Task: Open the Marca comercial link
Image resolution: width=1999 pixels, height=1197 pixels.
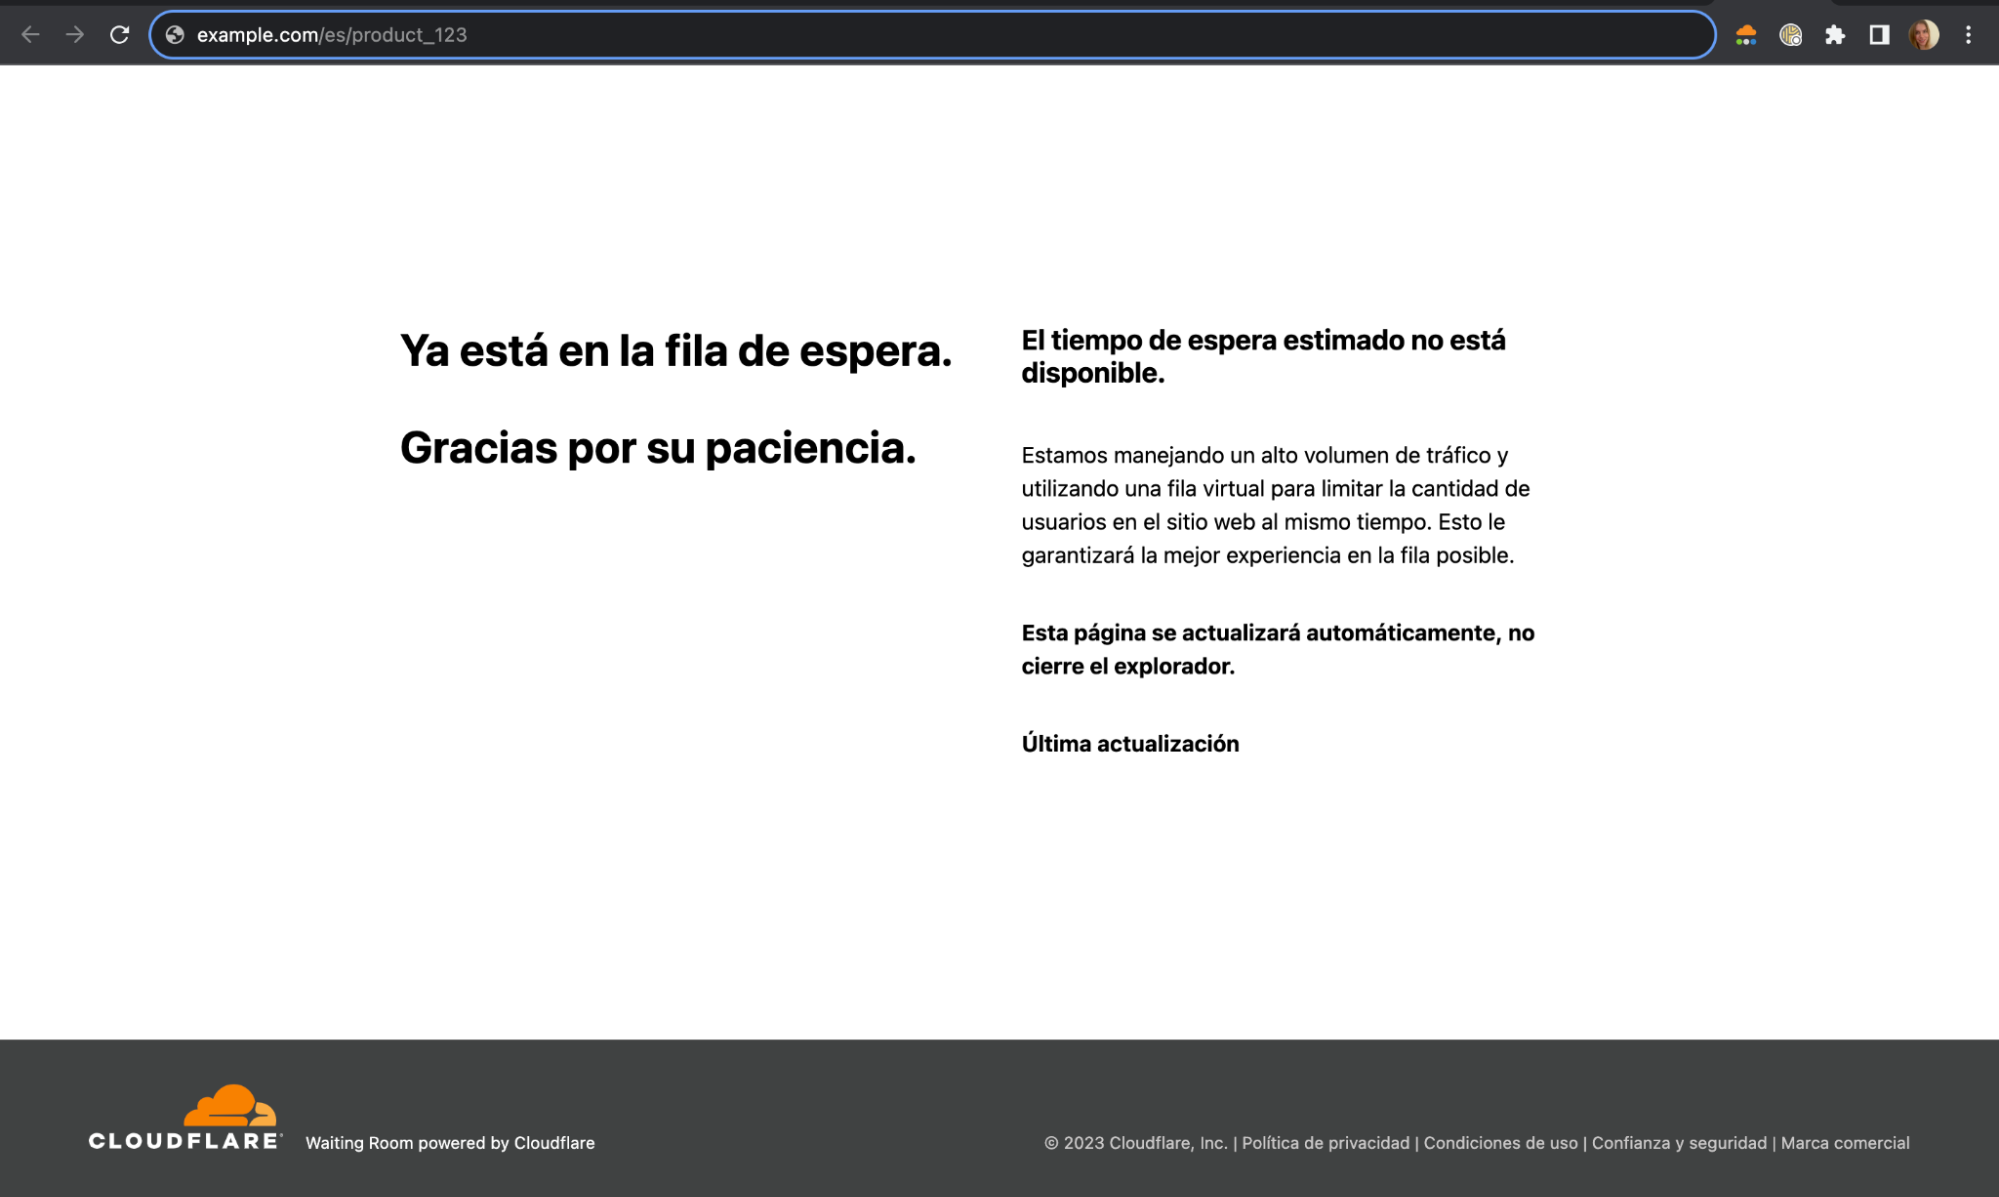Action: [x=1845, y=1143]
